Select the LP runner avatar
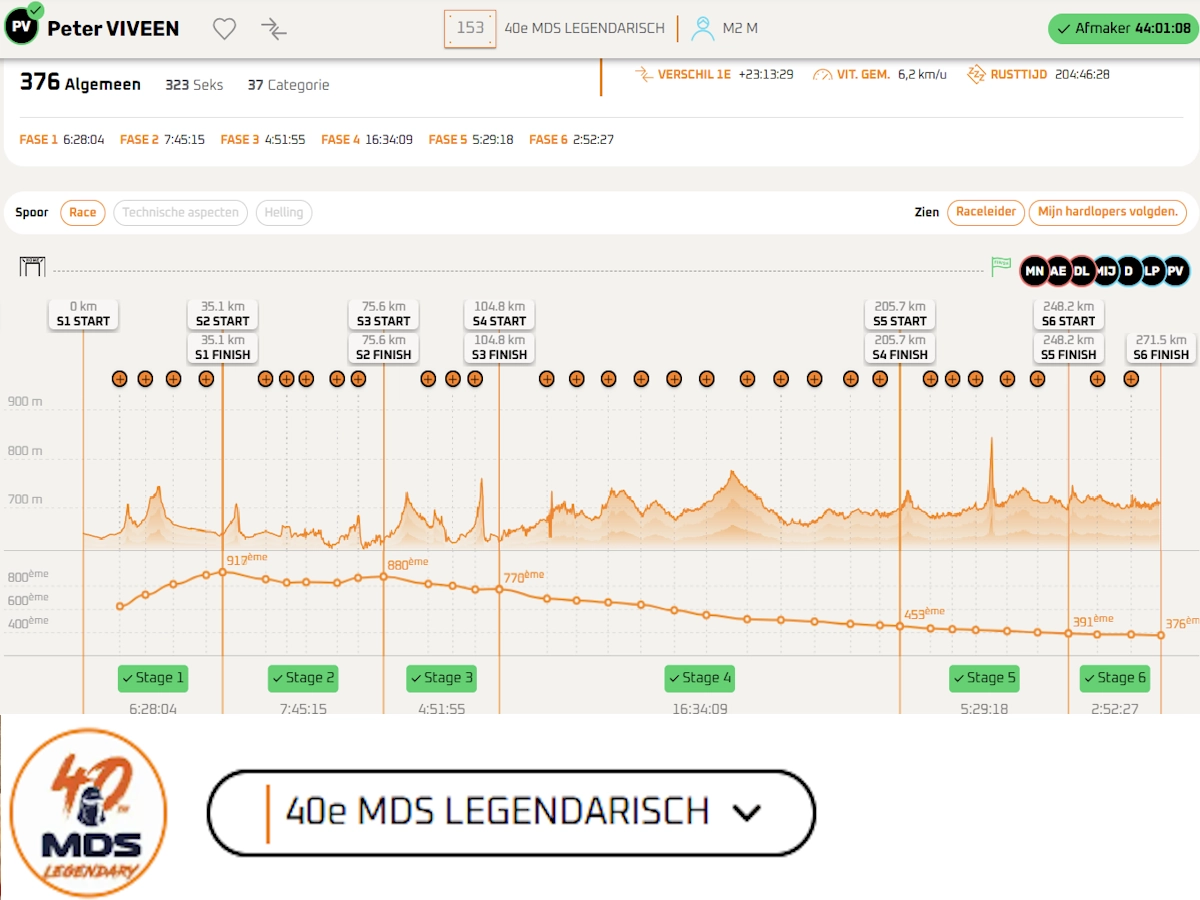 pos(1153,270)
